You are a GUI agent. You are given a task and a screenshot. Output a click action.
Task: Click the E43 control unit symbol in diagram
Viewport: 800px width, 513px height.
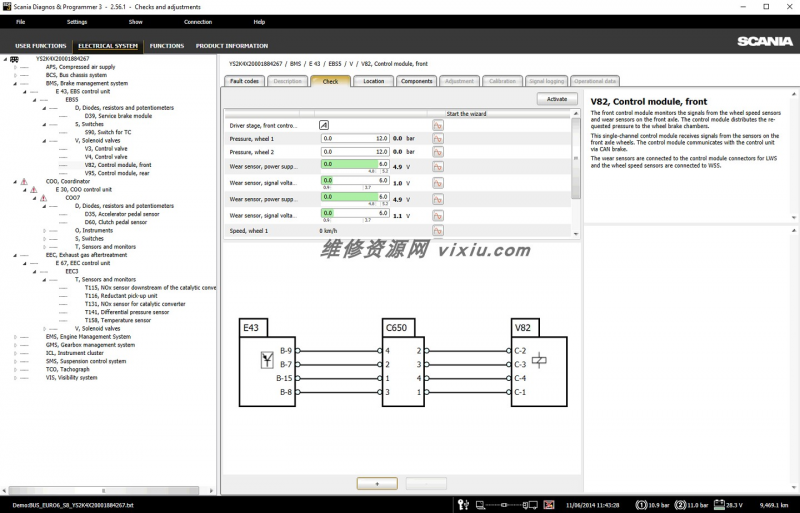click(x=267, y=360)
